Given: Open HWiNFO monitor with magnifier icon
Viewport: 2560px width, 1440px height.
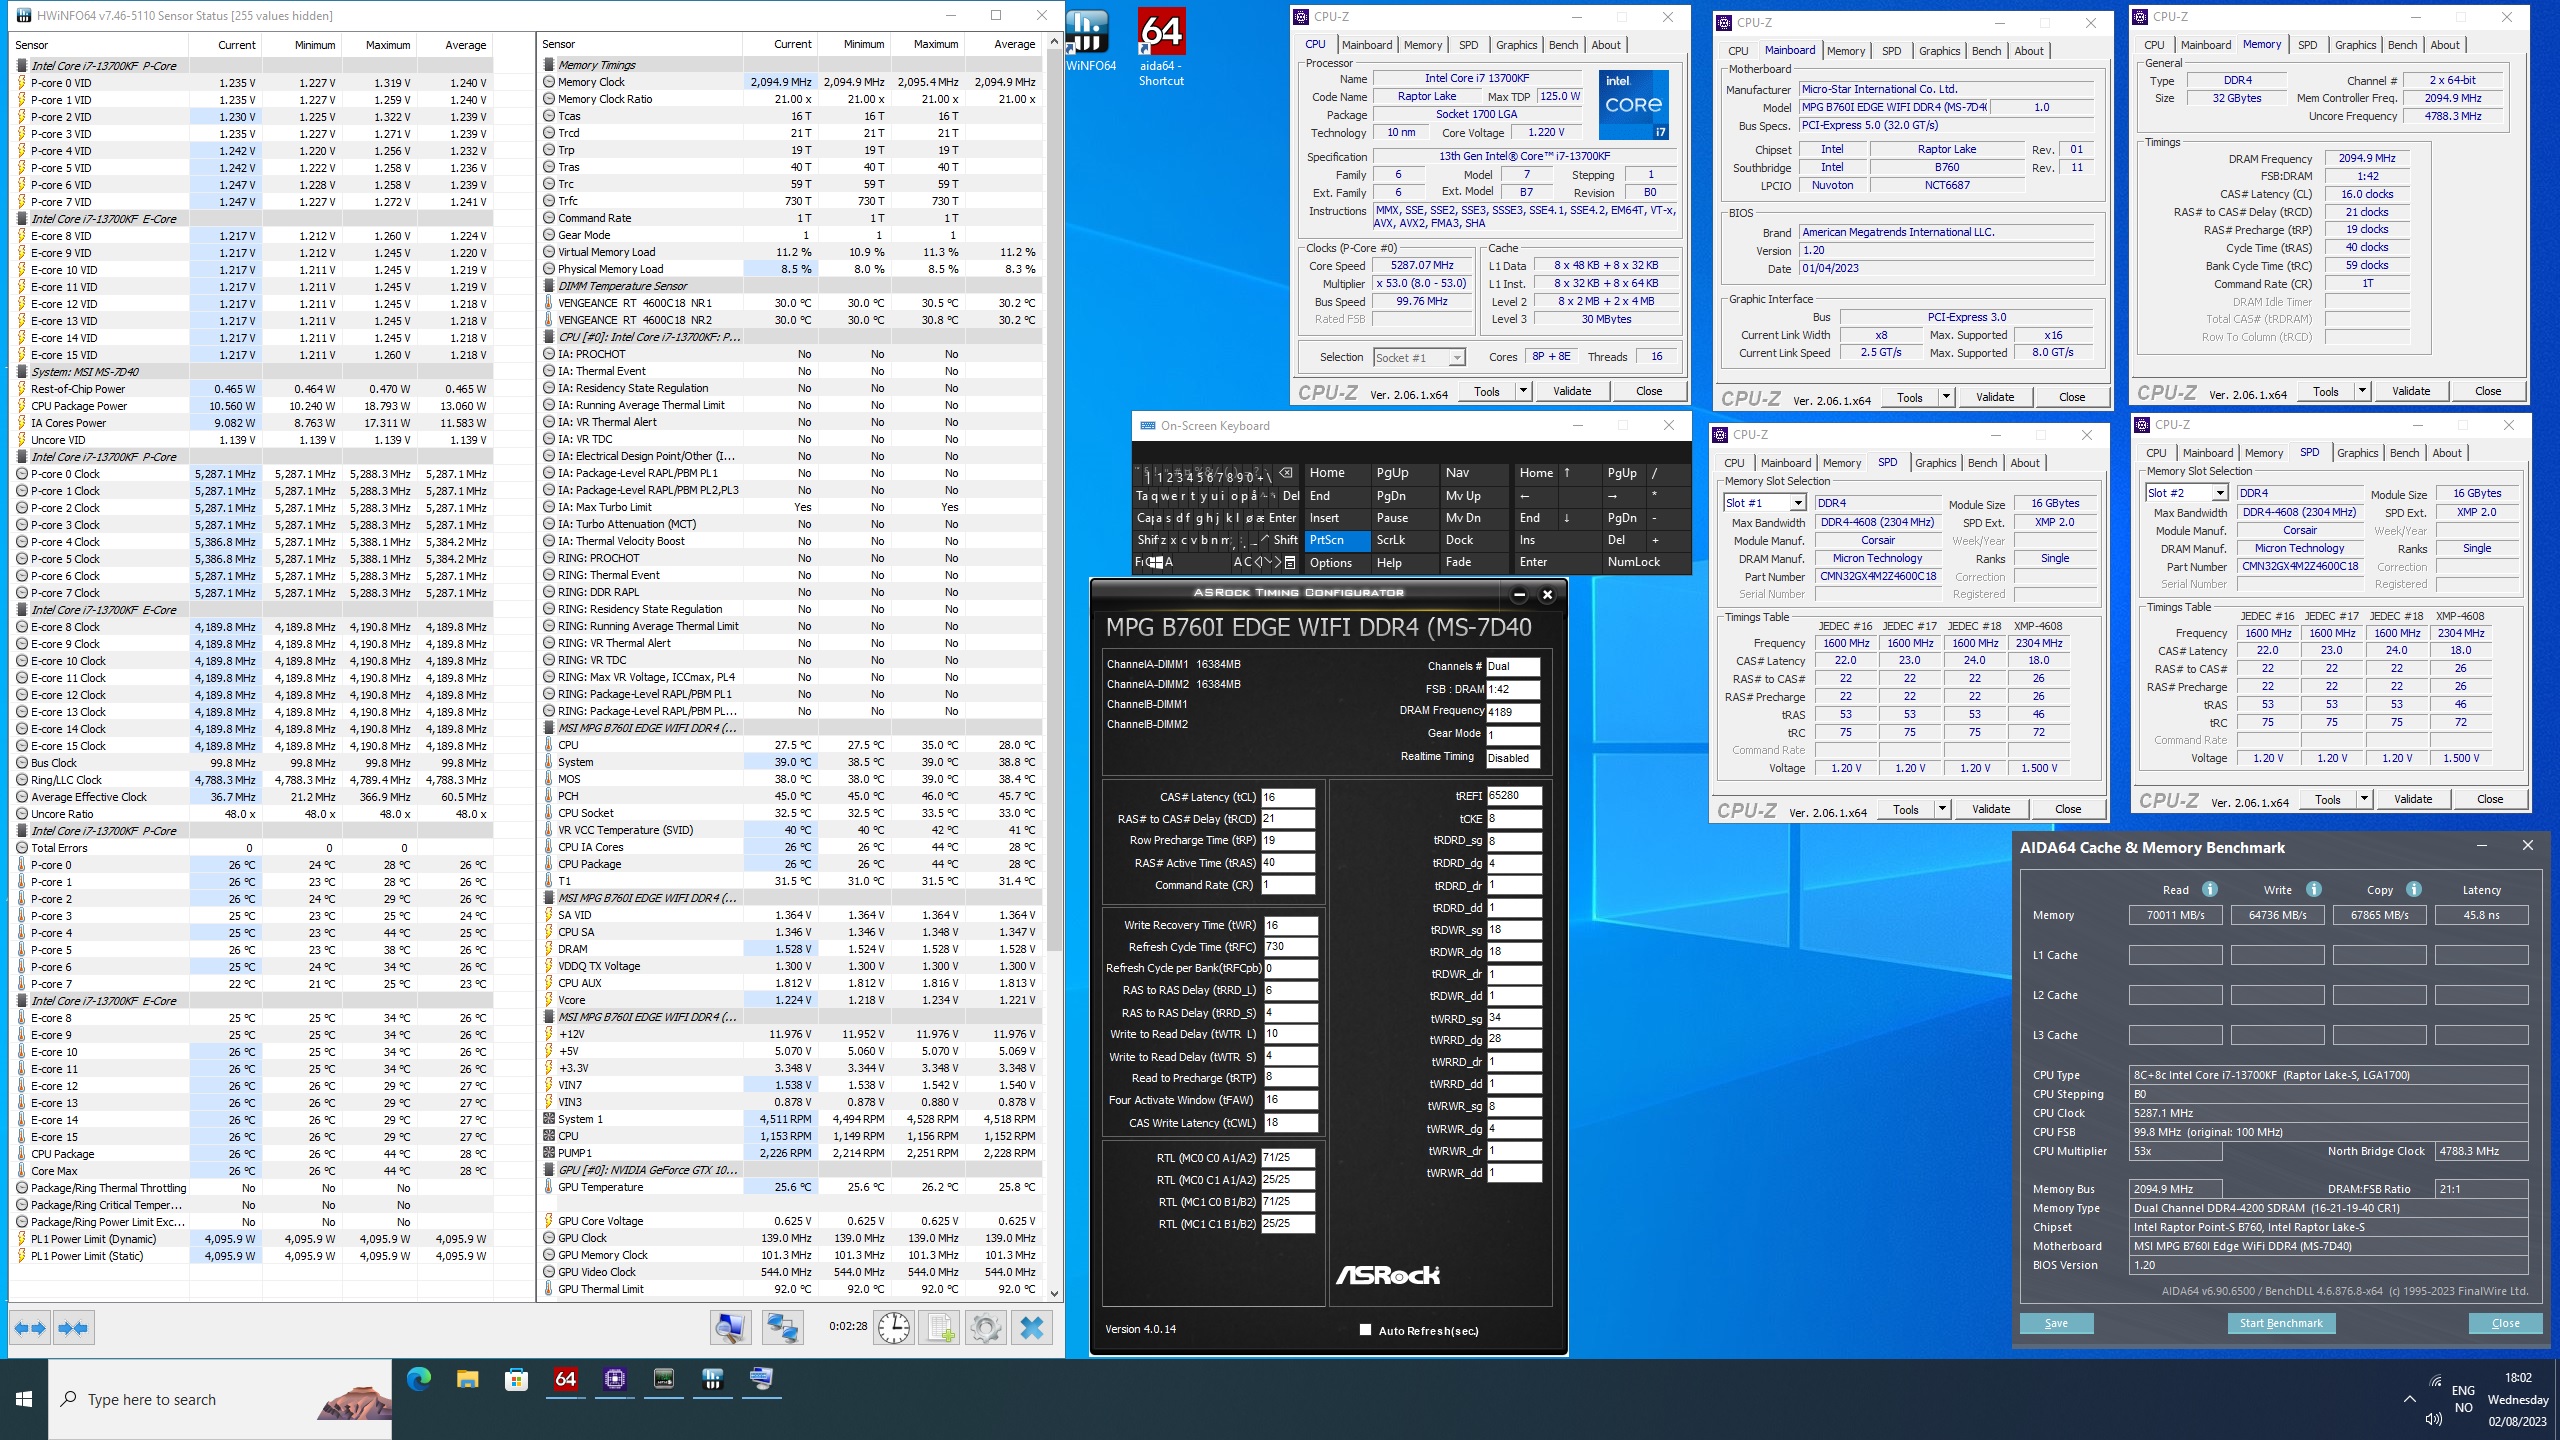Looking at the screenshot, I should coord(731,1328).
